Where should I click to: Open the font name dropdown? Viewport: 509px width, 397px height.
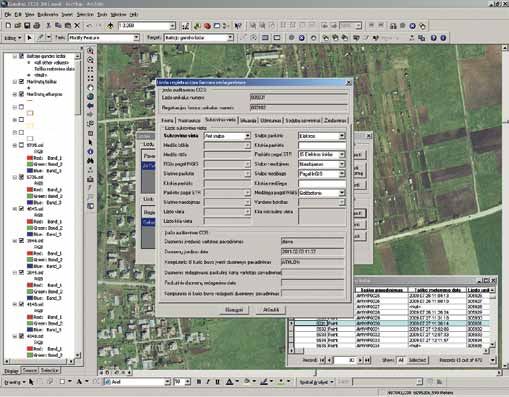[x=168, y=382]
